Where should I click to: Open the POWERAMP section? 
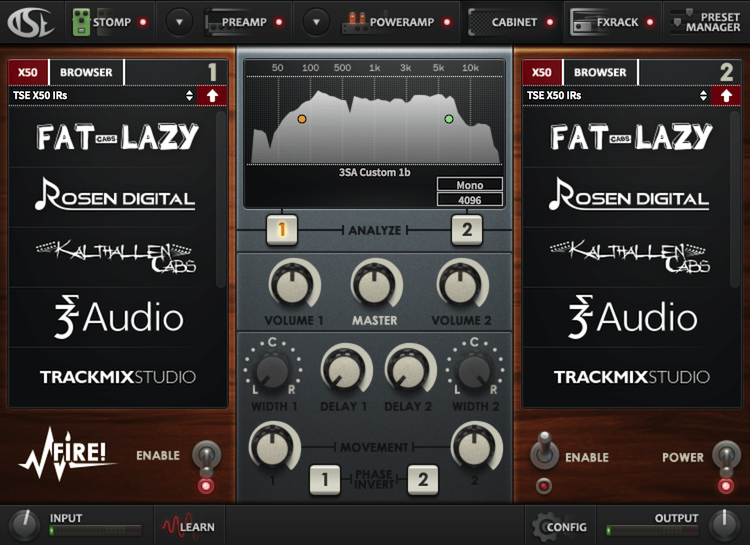[x=402, y=22]
